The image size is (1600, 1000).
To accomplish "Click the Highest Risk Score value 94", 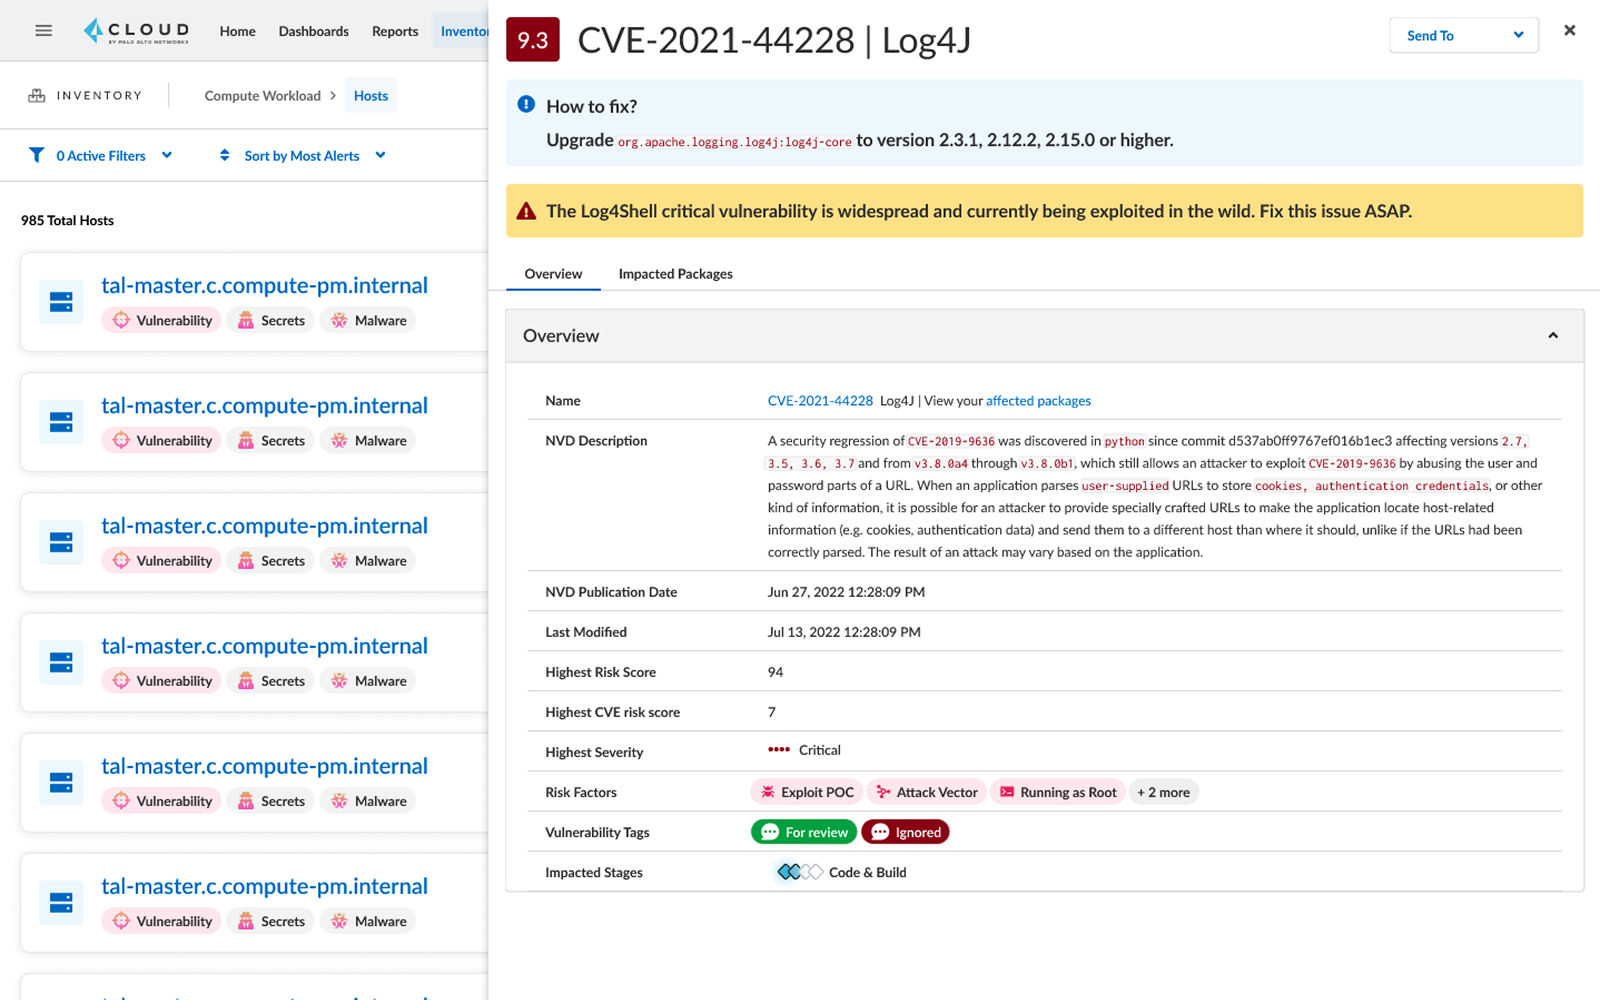I will (x=775, y=672).
